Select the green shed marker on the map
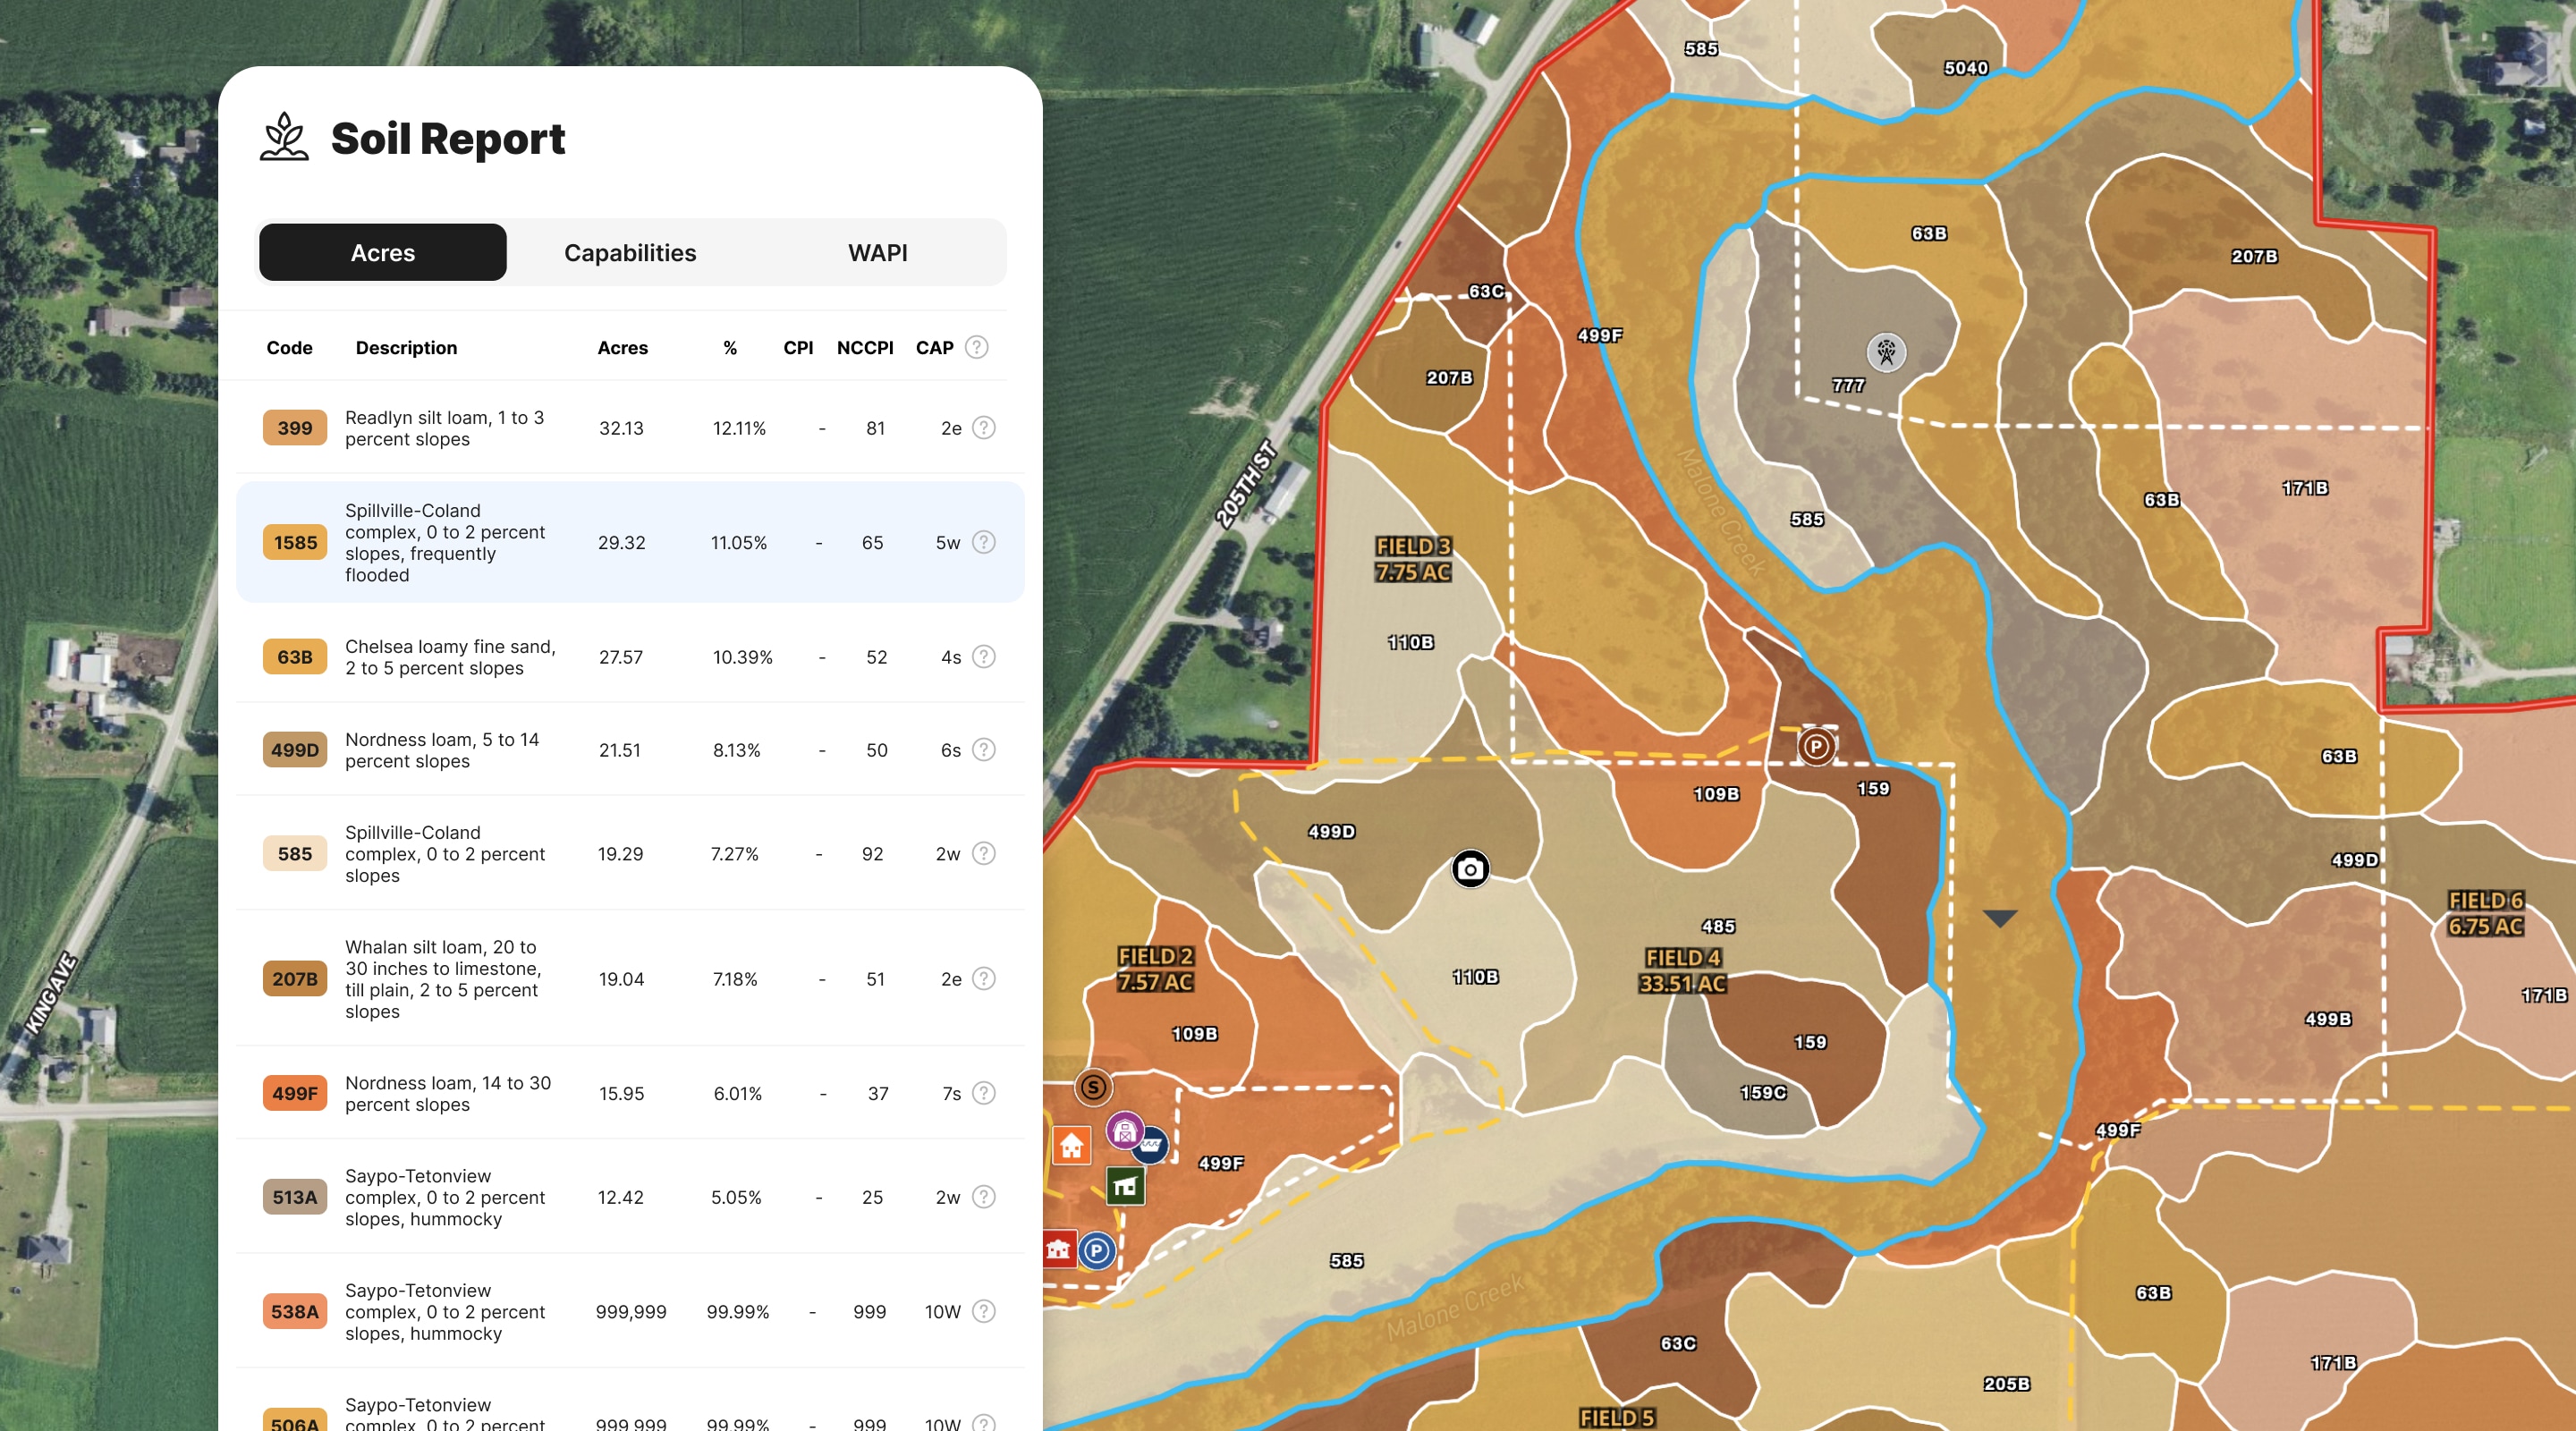This screenshot has width=2576, height=1431. point(1127,1186)
